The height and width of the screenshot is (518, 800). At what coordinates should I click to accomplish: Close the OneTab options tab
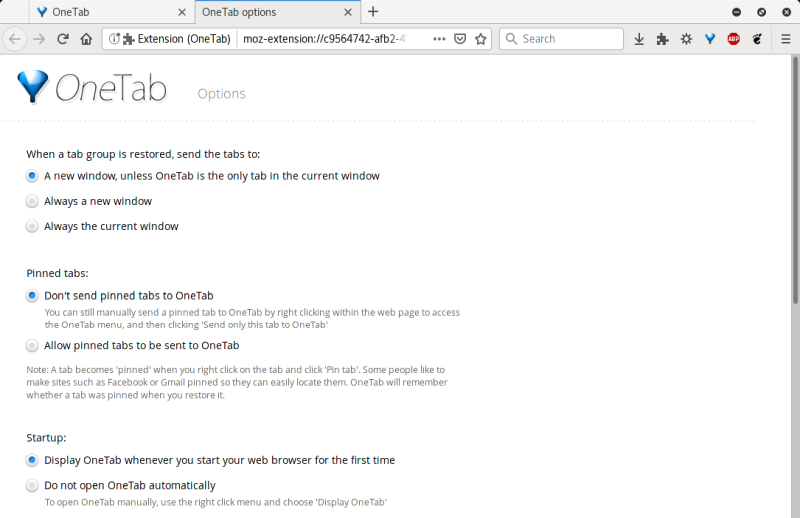point(348,12)
